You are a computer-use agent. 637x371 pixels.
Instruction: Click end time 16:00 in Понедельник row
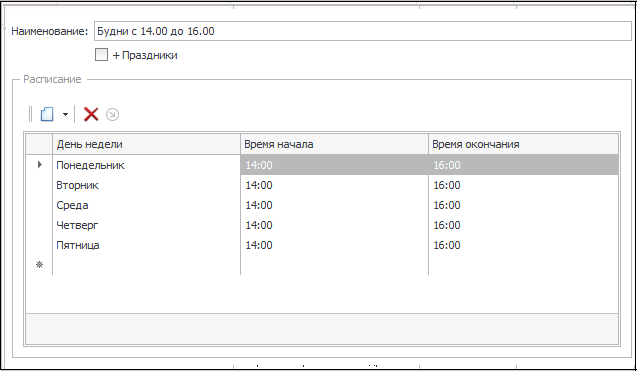click(524, 165)
